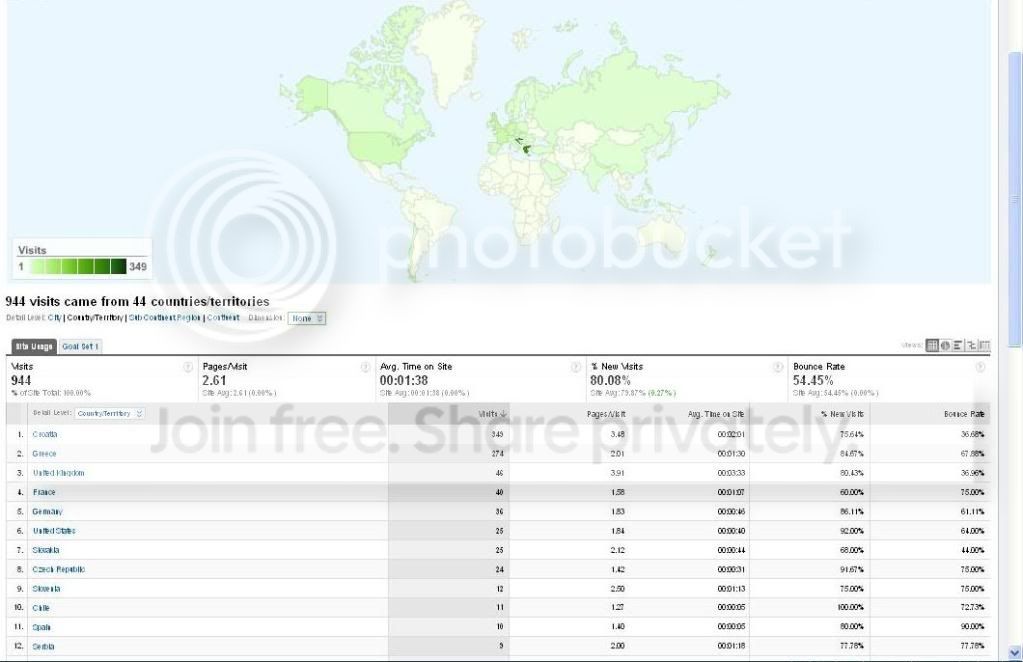Click the 80.08% new visits value
This screenshot has height=662, width=1023.
click(x=610, y=380)
